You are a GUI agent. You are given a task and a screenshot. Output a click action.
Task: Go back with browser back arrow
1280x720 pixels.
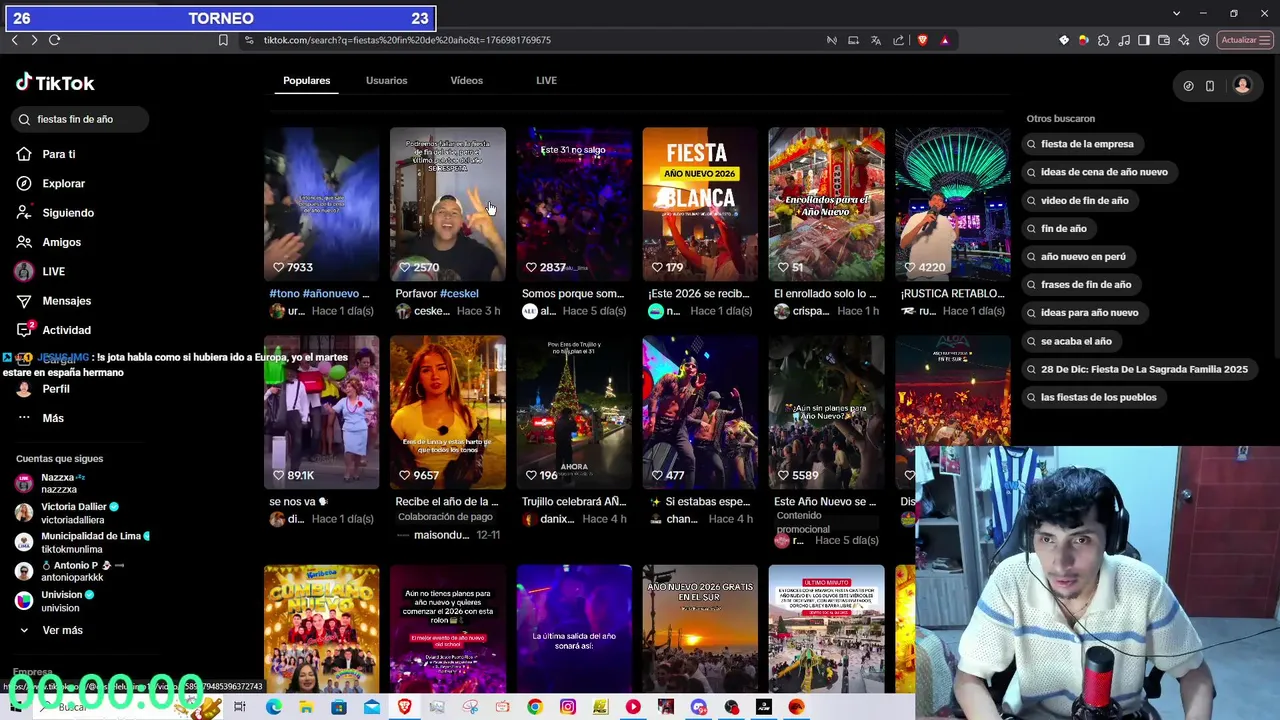14,40
